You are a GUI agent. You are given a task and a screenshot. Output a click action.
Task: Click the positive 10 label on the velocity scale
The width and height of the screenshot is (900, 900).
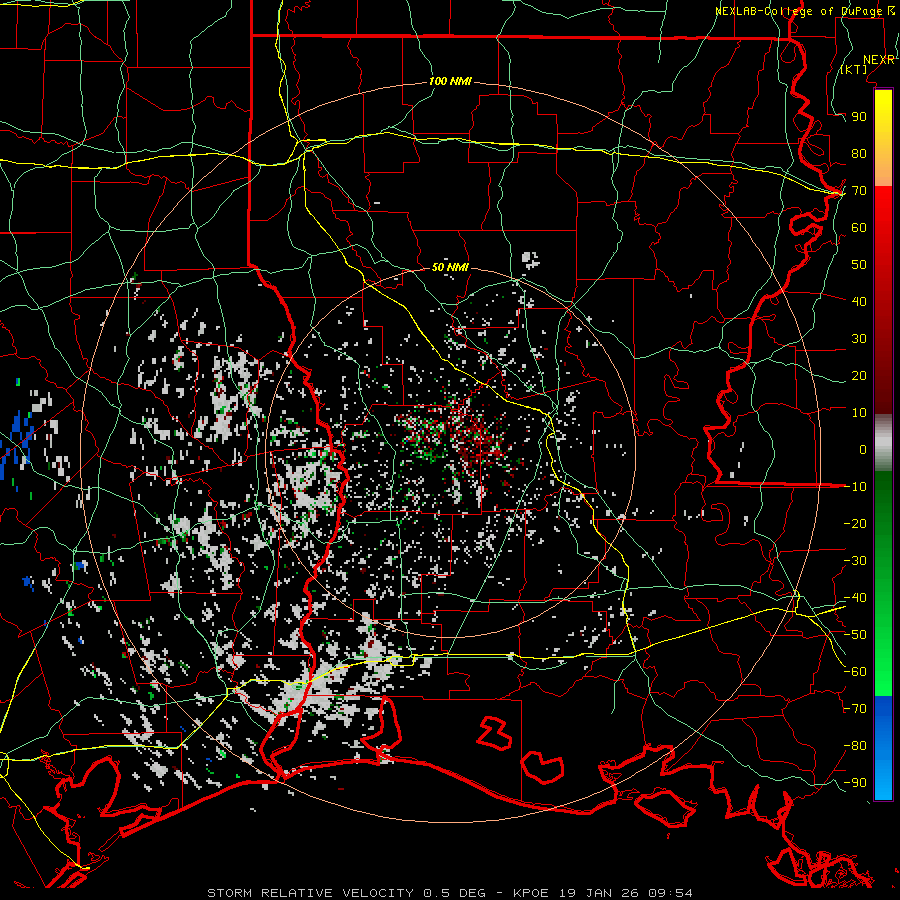(x=859, y=413)
